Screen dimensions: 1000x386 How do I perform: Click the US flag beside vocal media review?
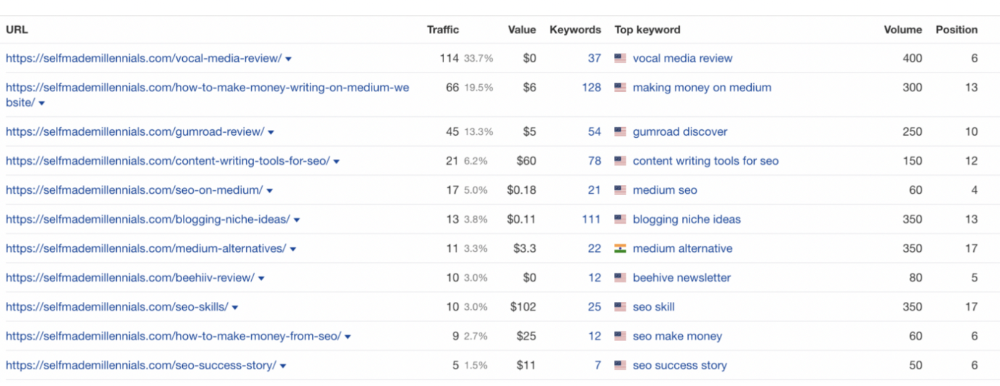click(620, 58)
